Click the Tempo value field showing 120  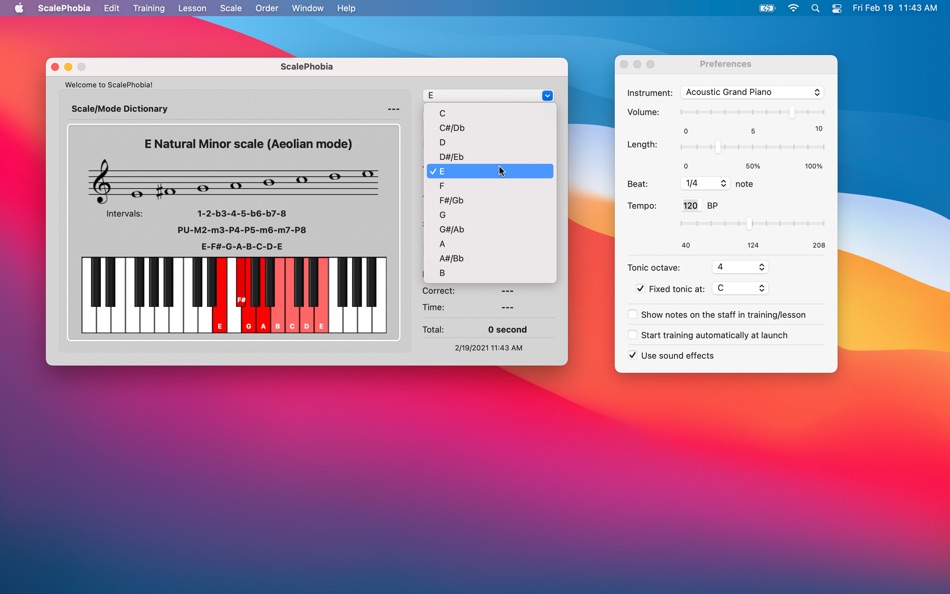(x=691, y=205)
